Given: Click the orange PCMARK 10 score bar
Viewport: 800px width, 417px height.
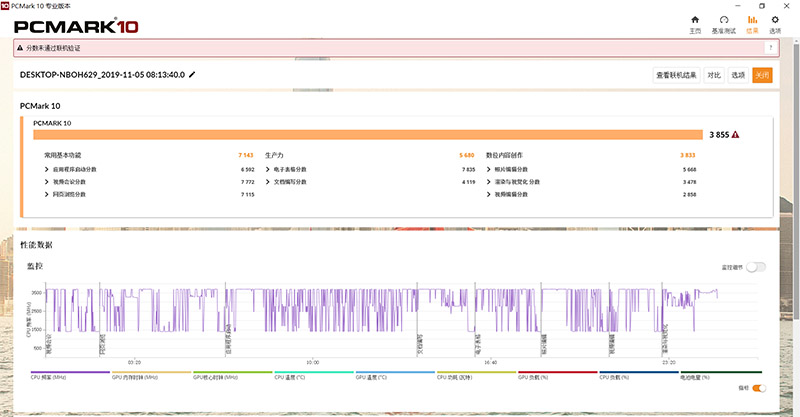Looking at the screenshot, I should tap(368, 135).
